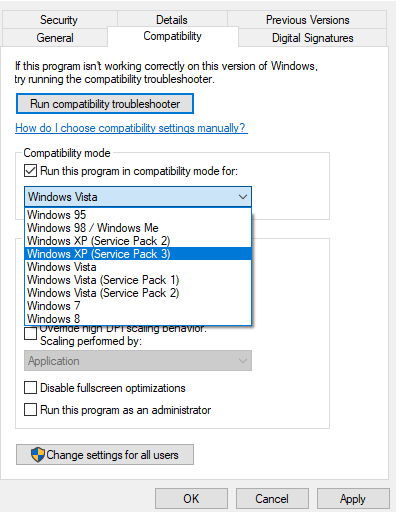Click the Apply button
The width and height of the screenshot is (400, 512).
353,499
